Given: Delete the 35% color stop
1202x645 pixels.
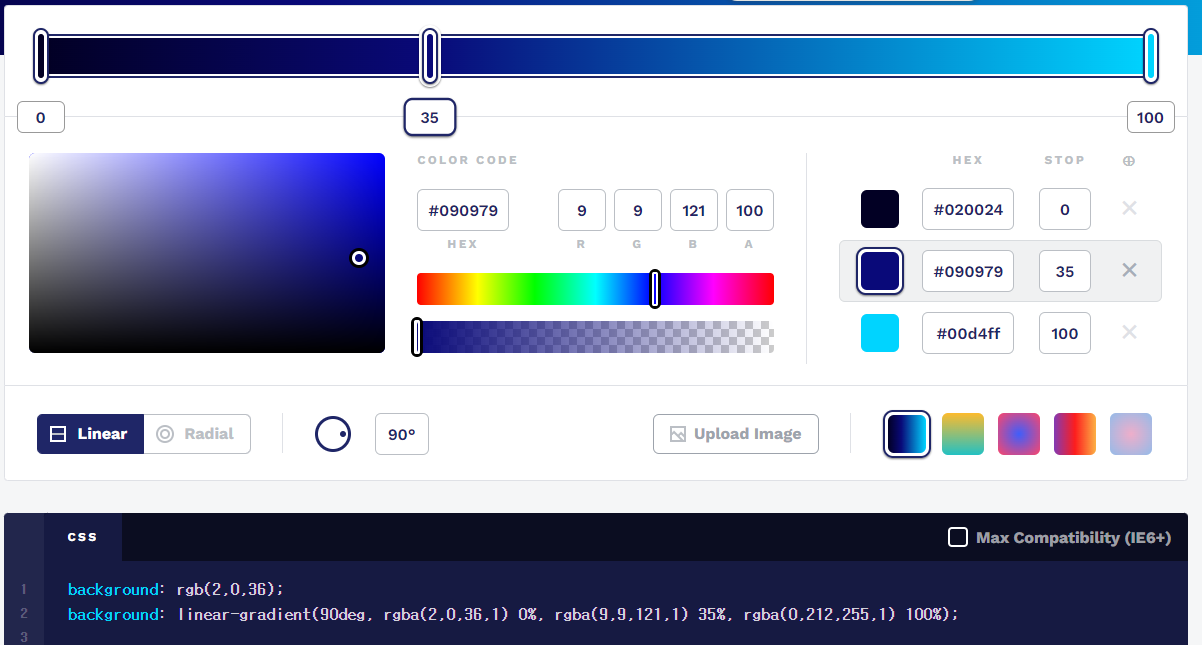Looking at the screenshot, I should click(1129, 270).
